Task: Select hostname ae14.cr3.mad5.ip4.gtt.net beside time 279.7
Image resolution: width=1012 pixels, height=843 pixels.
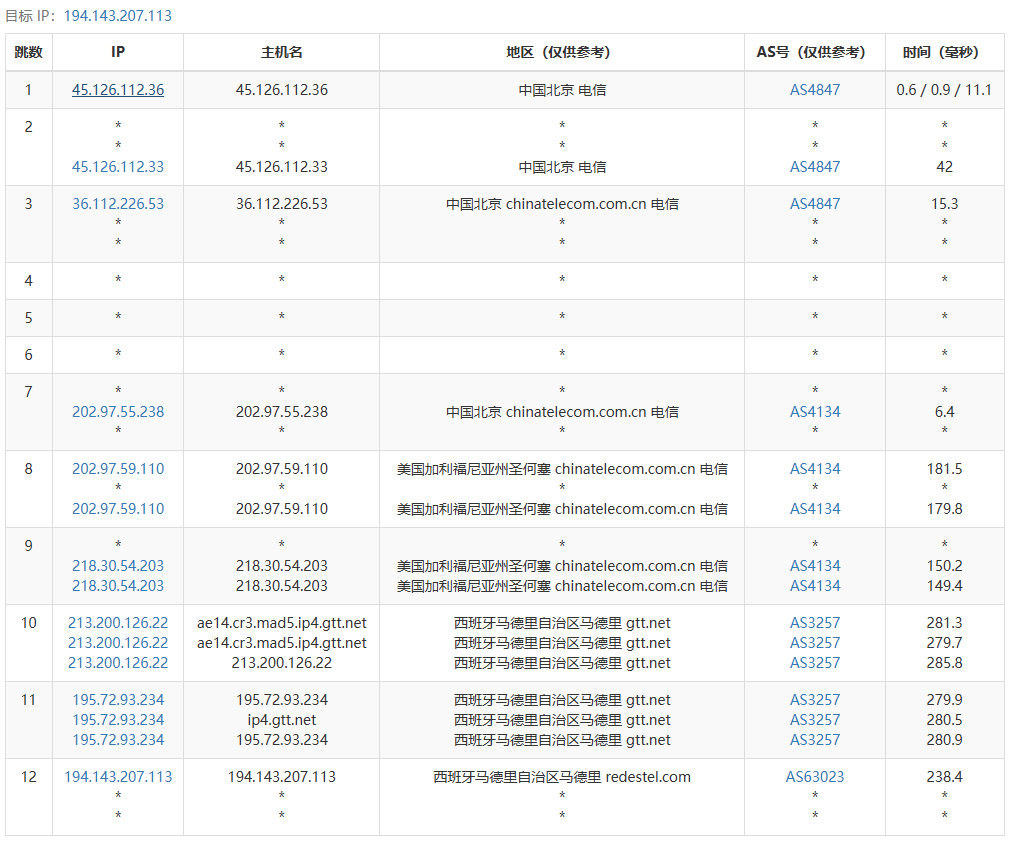Action: (281, 643)
